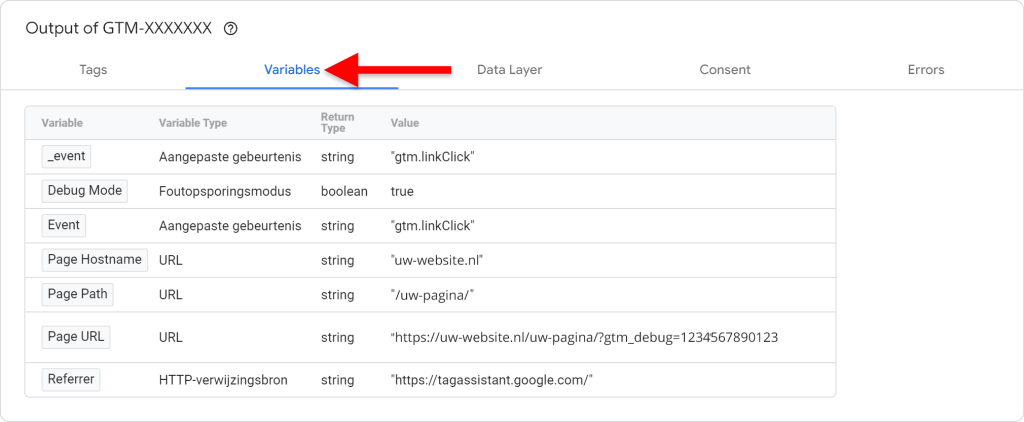Click the _event variable chip
Viewport: 1024px width, 422px height.
pyautogui.click(x=67, y=156)
